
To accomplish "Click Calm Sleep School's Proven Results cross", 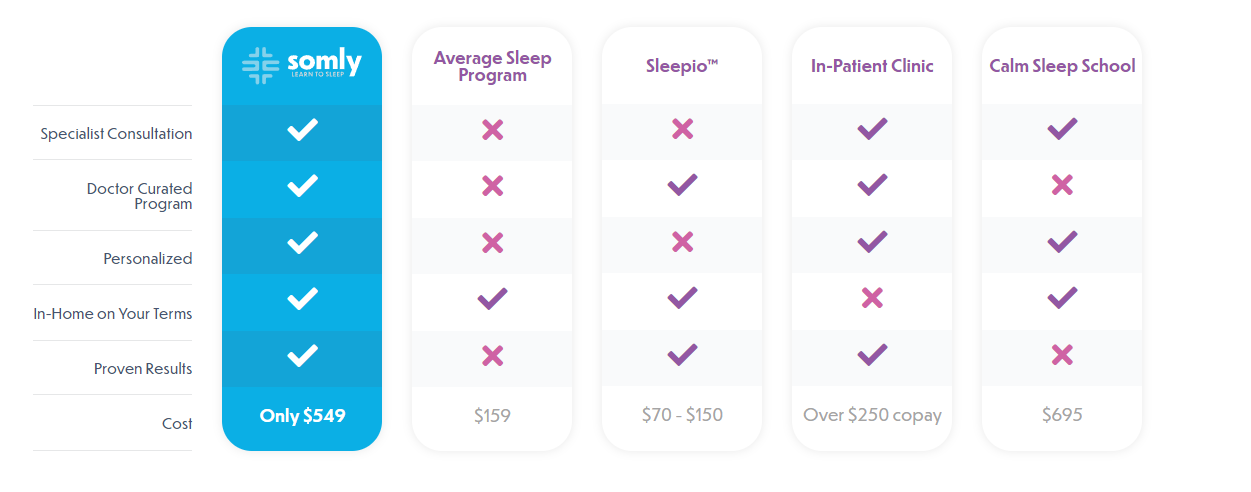I will click(1062, 355).
